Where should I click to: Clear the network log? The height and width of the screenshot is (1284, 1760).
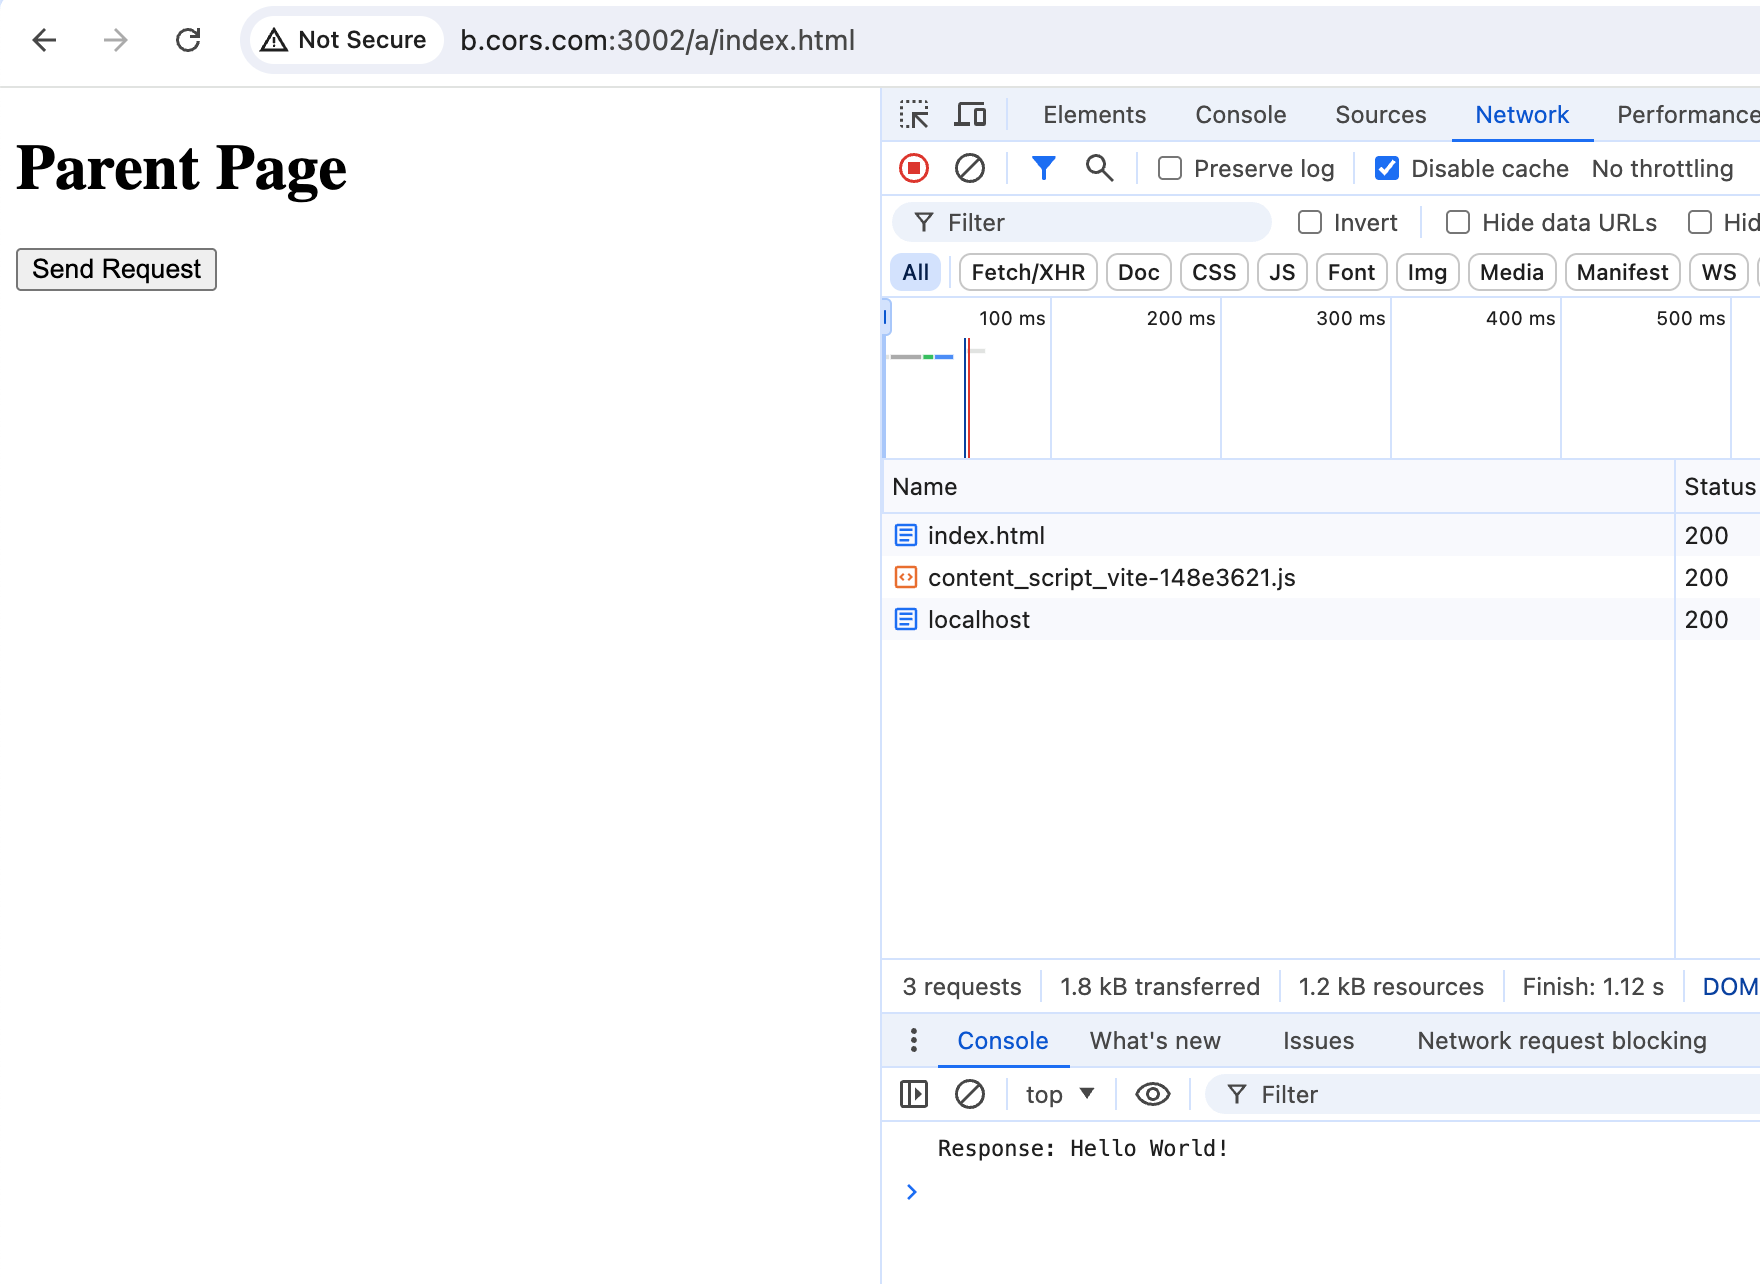[969, 168]
